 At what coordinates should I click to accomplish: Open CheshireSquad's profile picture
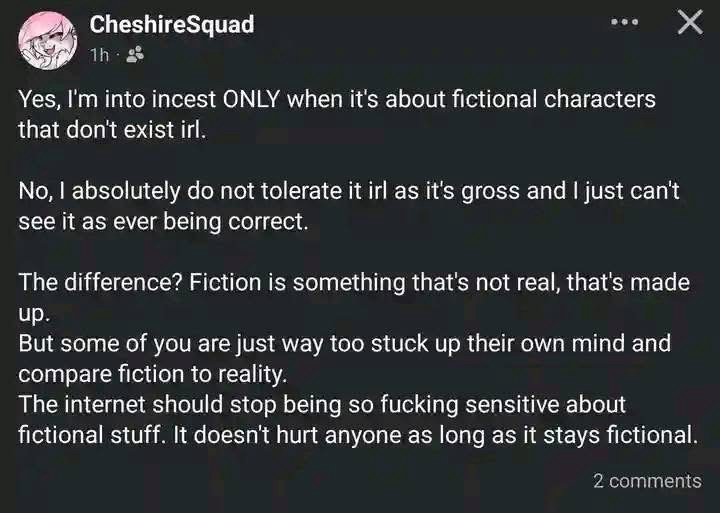46,40
